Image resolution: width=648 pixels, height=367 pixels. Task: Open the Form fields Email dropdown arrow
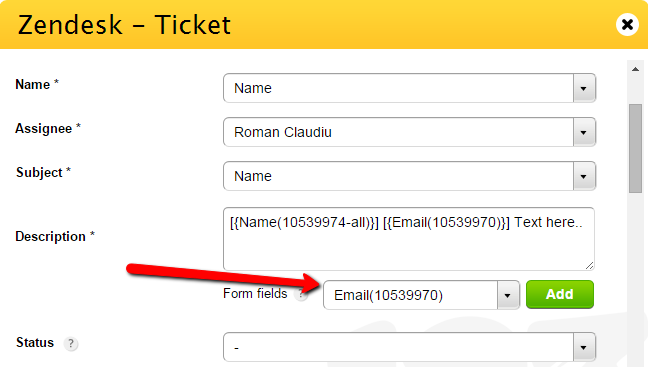(x=507, y=295)
